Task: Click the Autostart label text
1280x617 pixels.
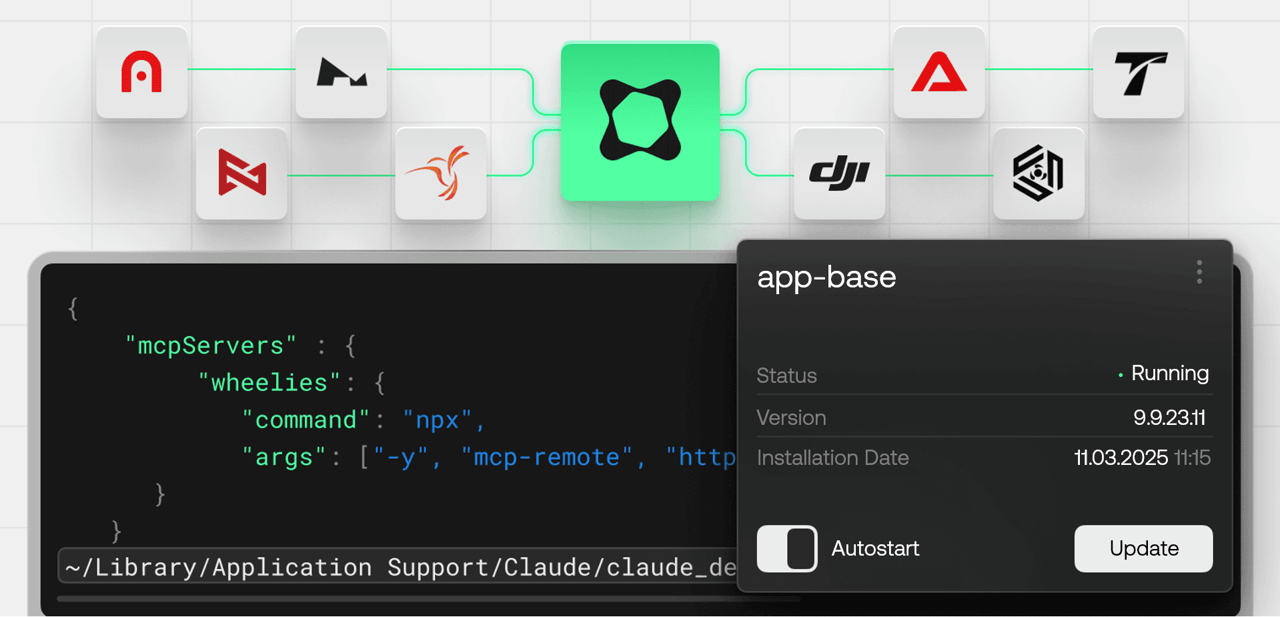Action: [x=875, y=549]
